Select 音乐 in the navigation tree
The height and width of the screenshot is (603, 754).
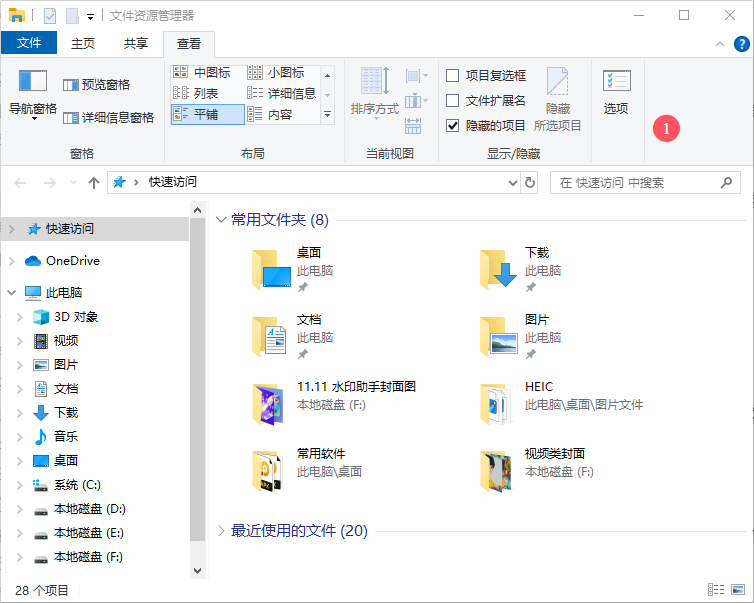click(x=66, y=436)
